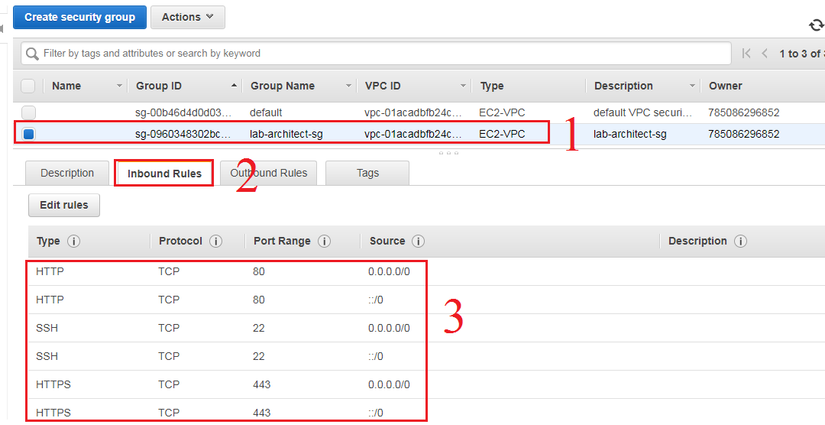Uncheck the lab-architect-sg row checkbox

(28, 134)
